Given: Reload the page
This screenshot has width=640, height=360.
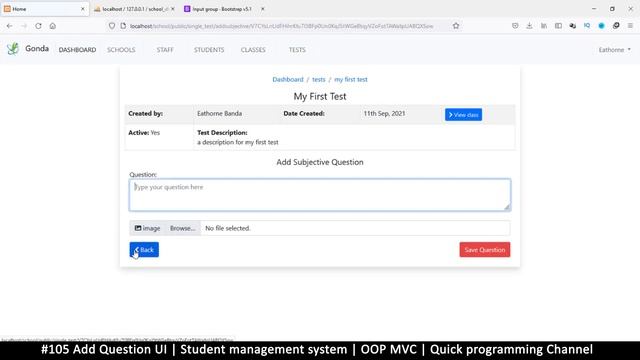Looking at the screenshot, I should [x=38, y=26].
